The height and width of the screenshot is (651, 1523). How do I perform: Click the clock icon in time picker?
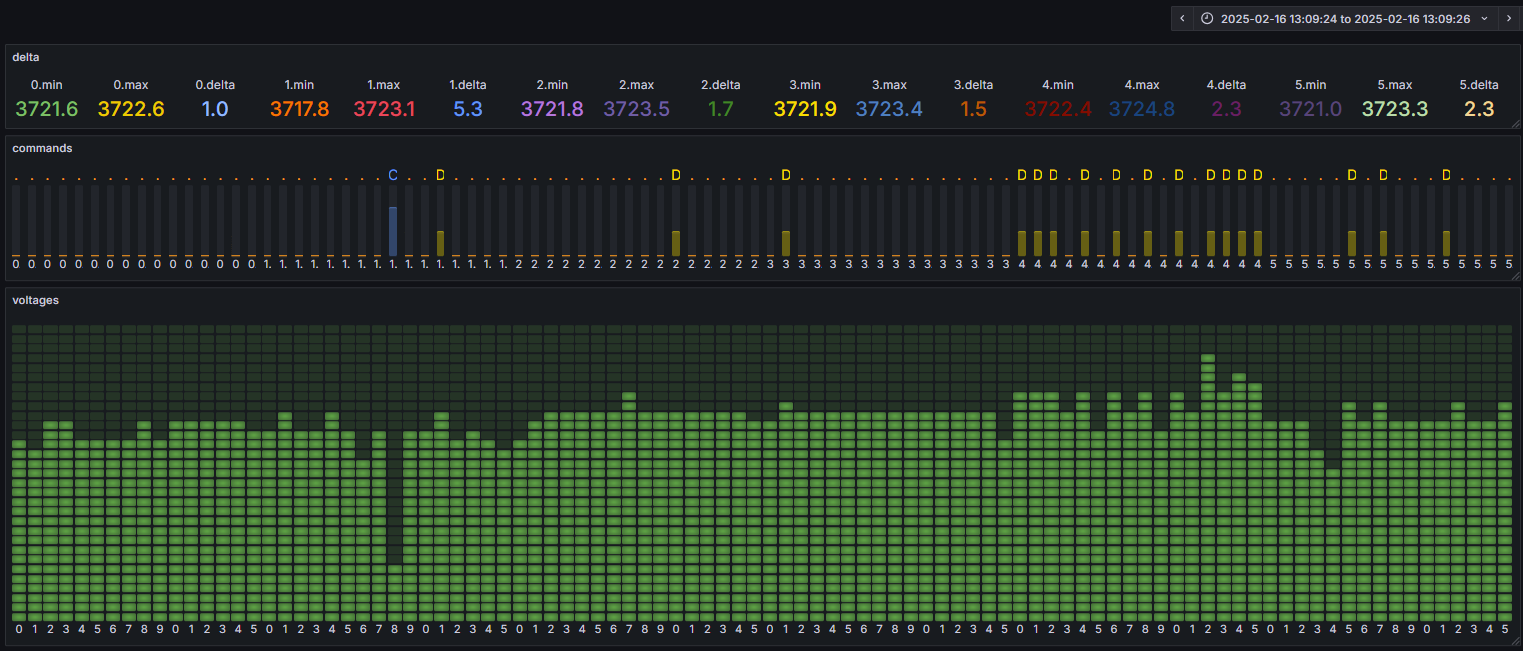(1207, 19)
